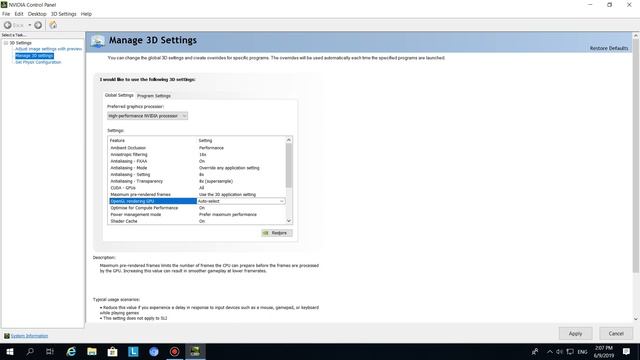Image resolution: width=640 pixels, height=360 pixels.
Task: Click the settings list scrollbar thumb
Action: coord(289,165)
